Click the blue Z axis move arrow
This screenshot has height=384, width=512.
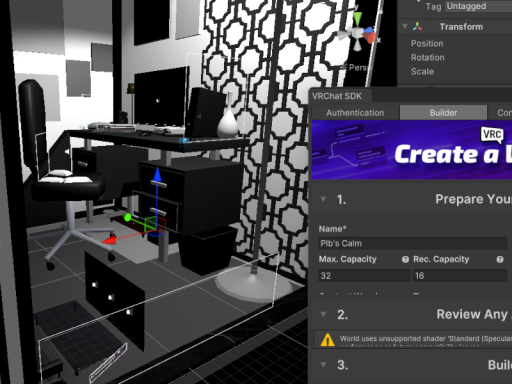click(x=157, y=174)
